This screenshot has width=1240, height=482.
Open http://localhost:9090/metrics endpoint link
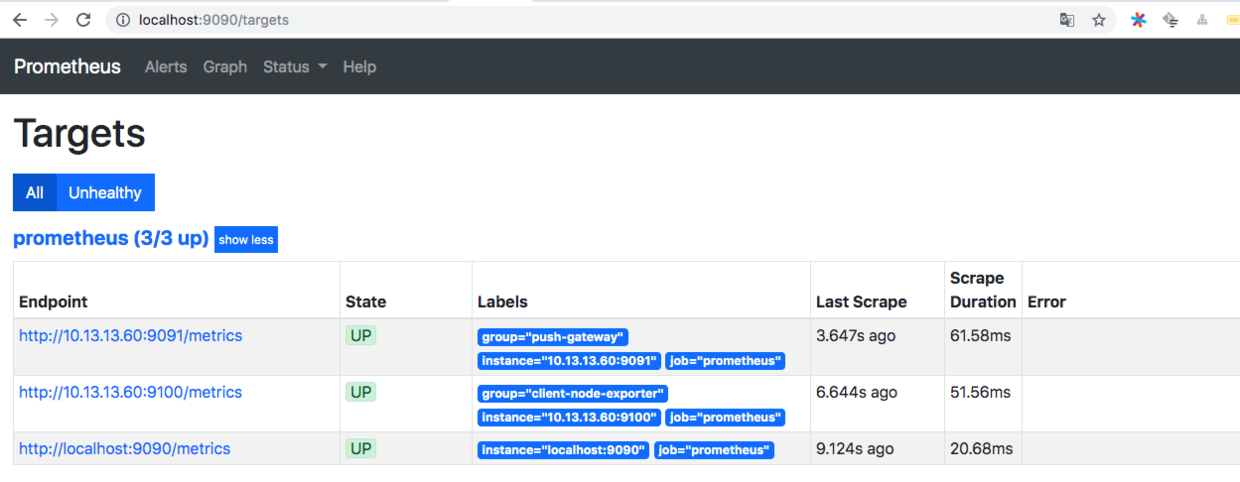[x=125, y=449]
